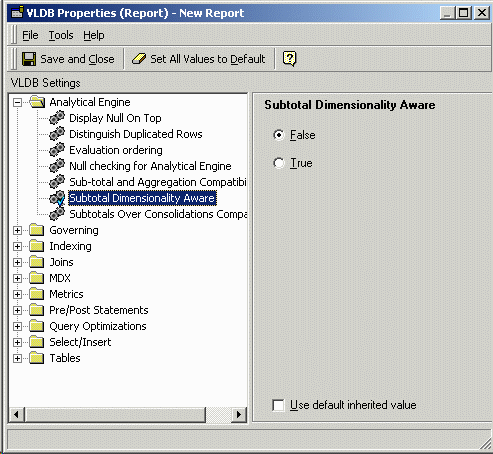Minimize the VLDB Properties window
The image size is (493, 454).
447,13
